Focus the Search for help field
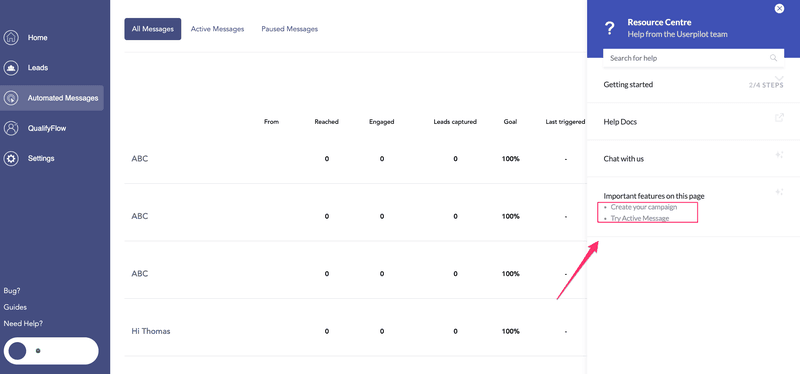This screenshot has width=800, height=374. 693,58
